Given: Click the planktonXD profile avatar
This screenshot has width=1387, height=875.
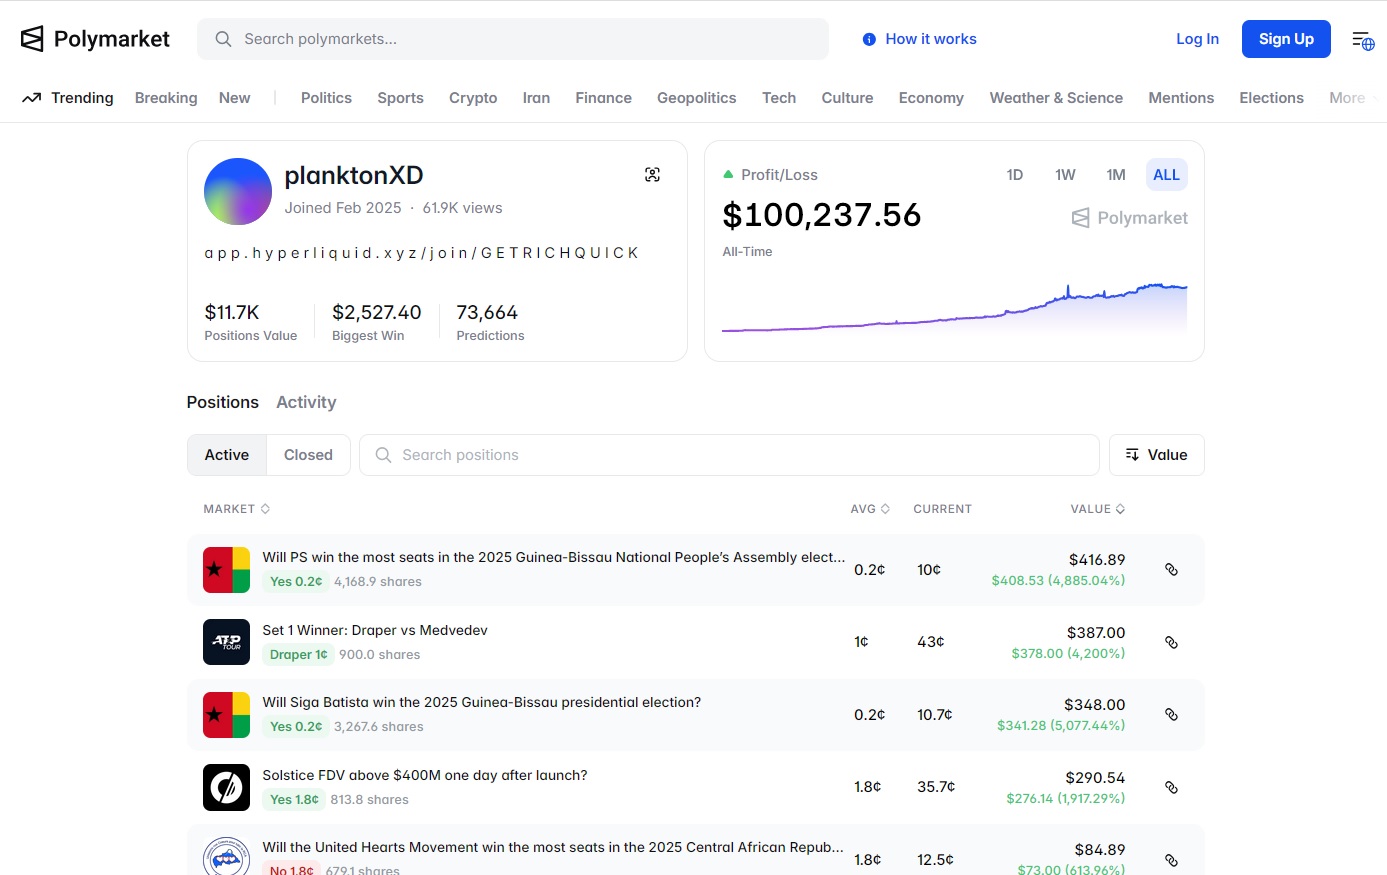Looking at the screenshot, I should 238,191.
